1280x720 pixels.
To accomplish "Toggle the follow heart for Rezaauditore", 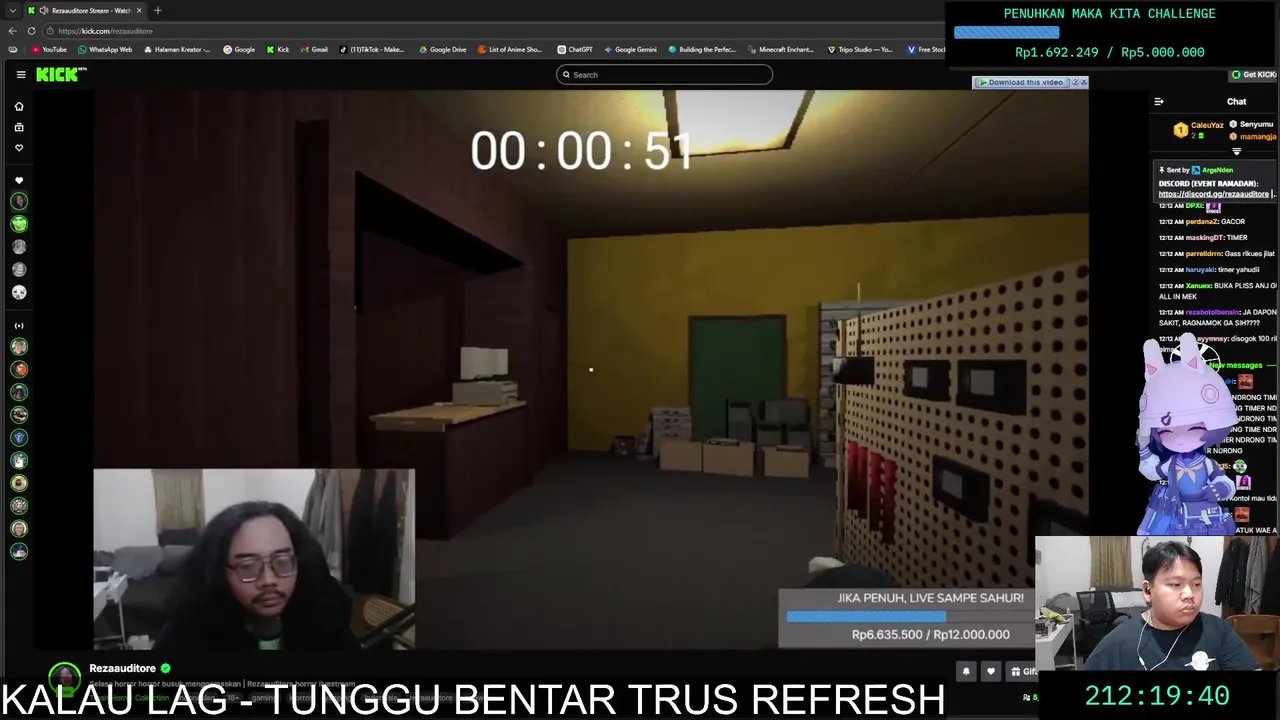I will [x=991, y=672].
